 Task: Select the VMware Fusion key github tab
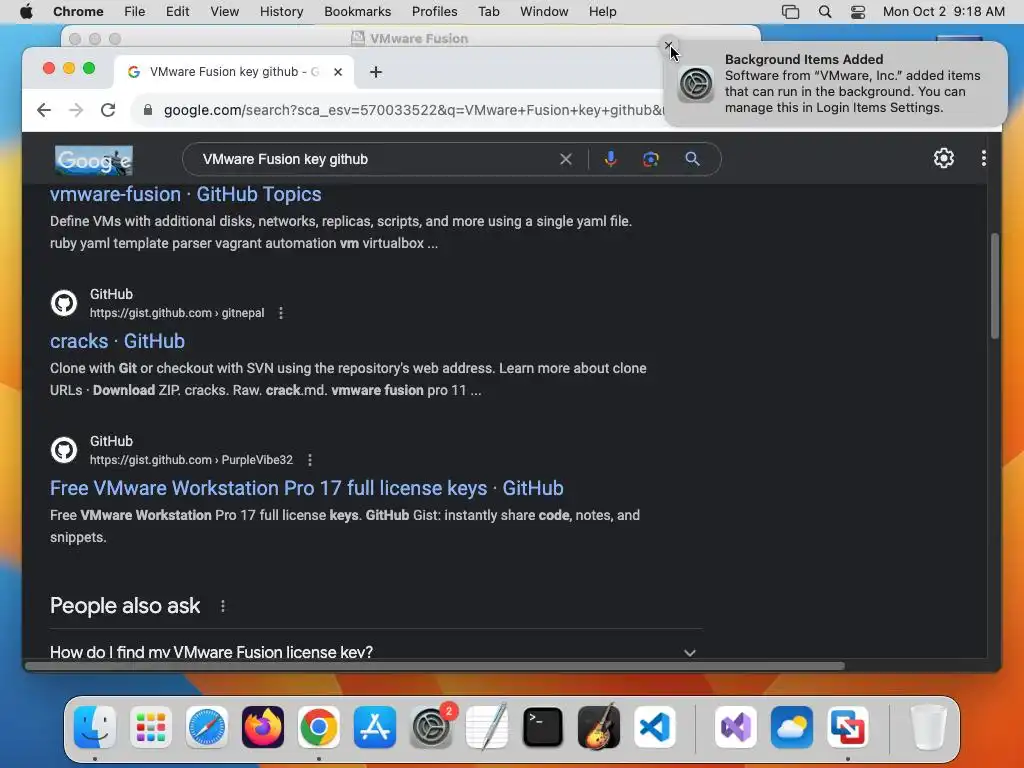[x=234, y=72]
